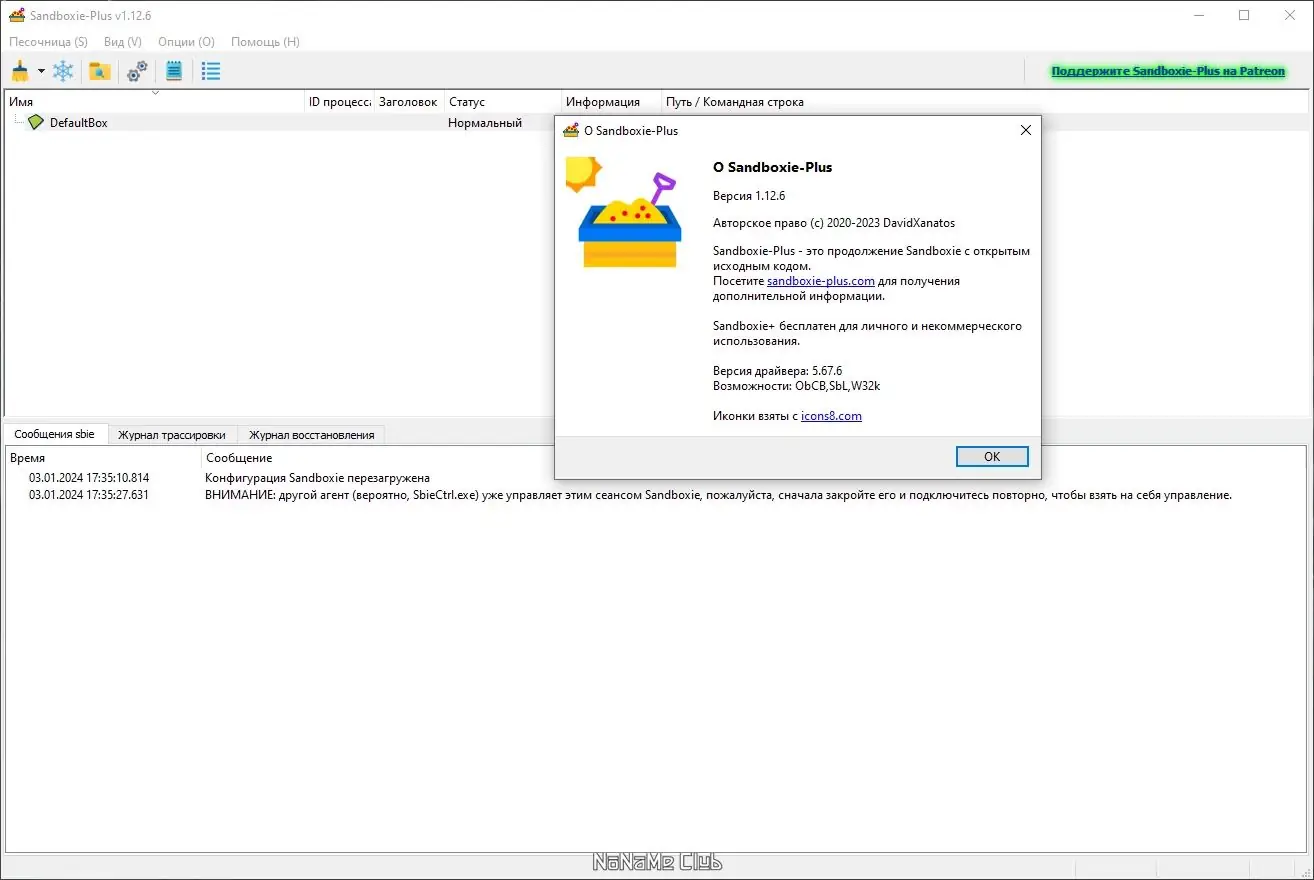This screenshot has height=880, width=1314.
Task: Select the DefaultBox tree row
Action: 656,122
